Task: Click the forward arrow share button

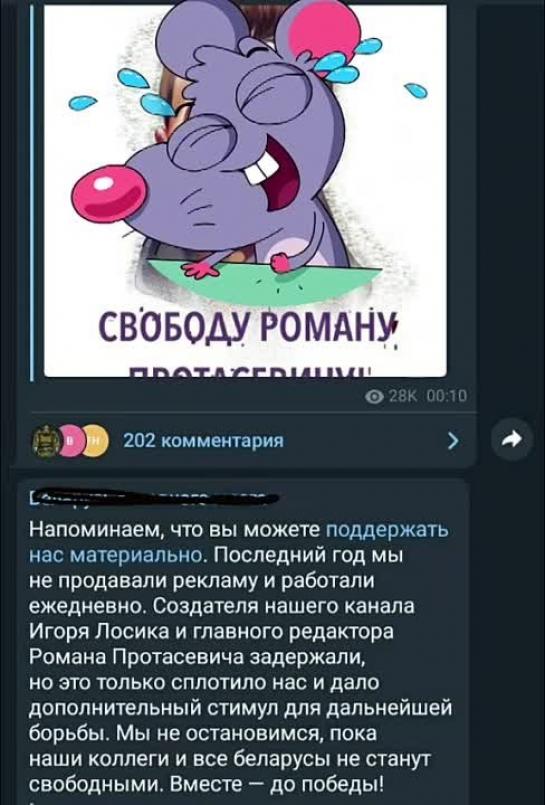Action: click(x=513, y=439)
